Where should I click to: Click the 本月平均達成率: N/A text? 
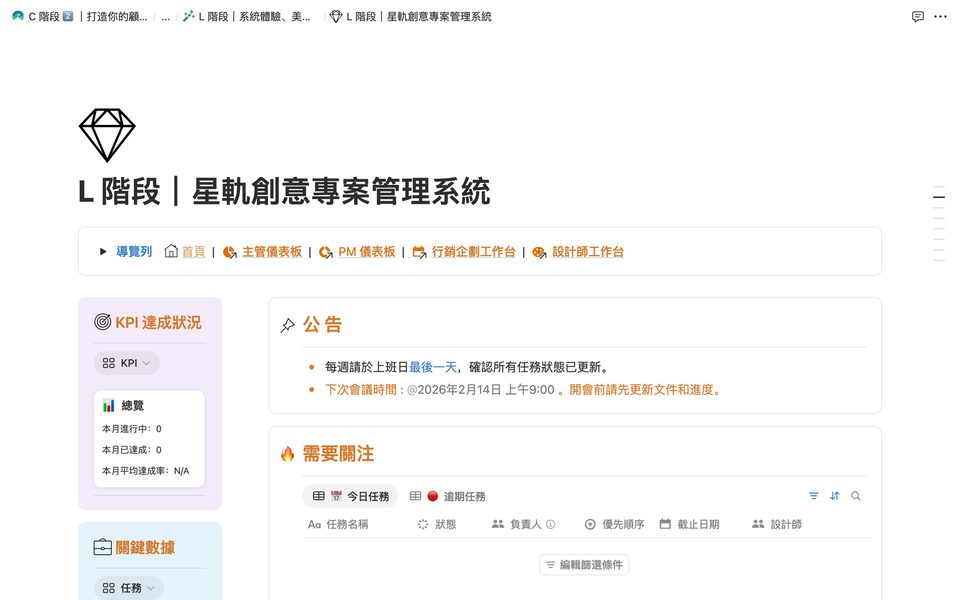[x=146, y=471]
